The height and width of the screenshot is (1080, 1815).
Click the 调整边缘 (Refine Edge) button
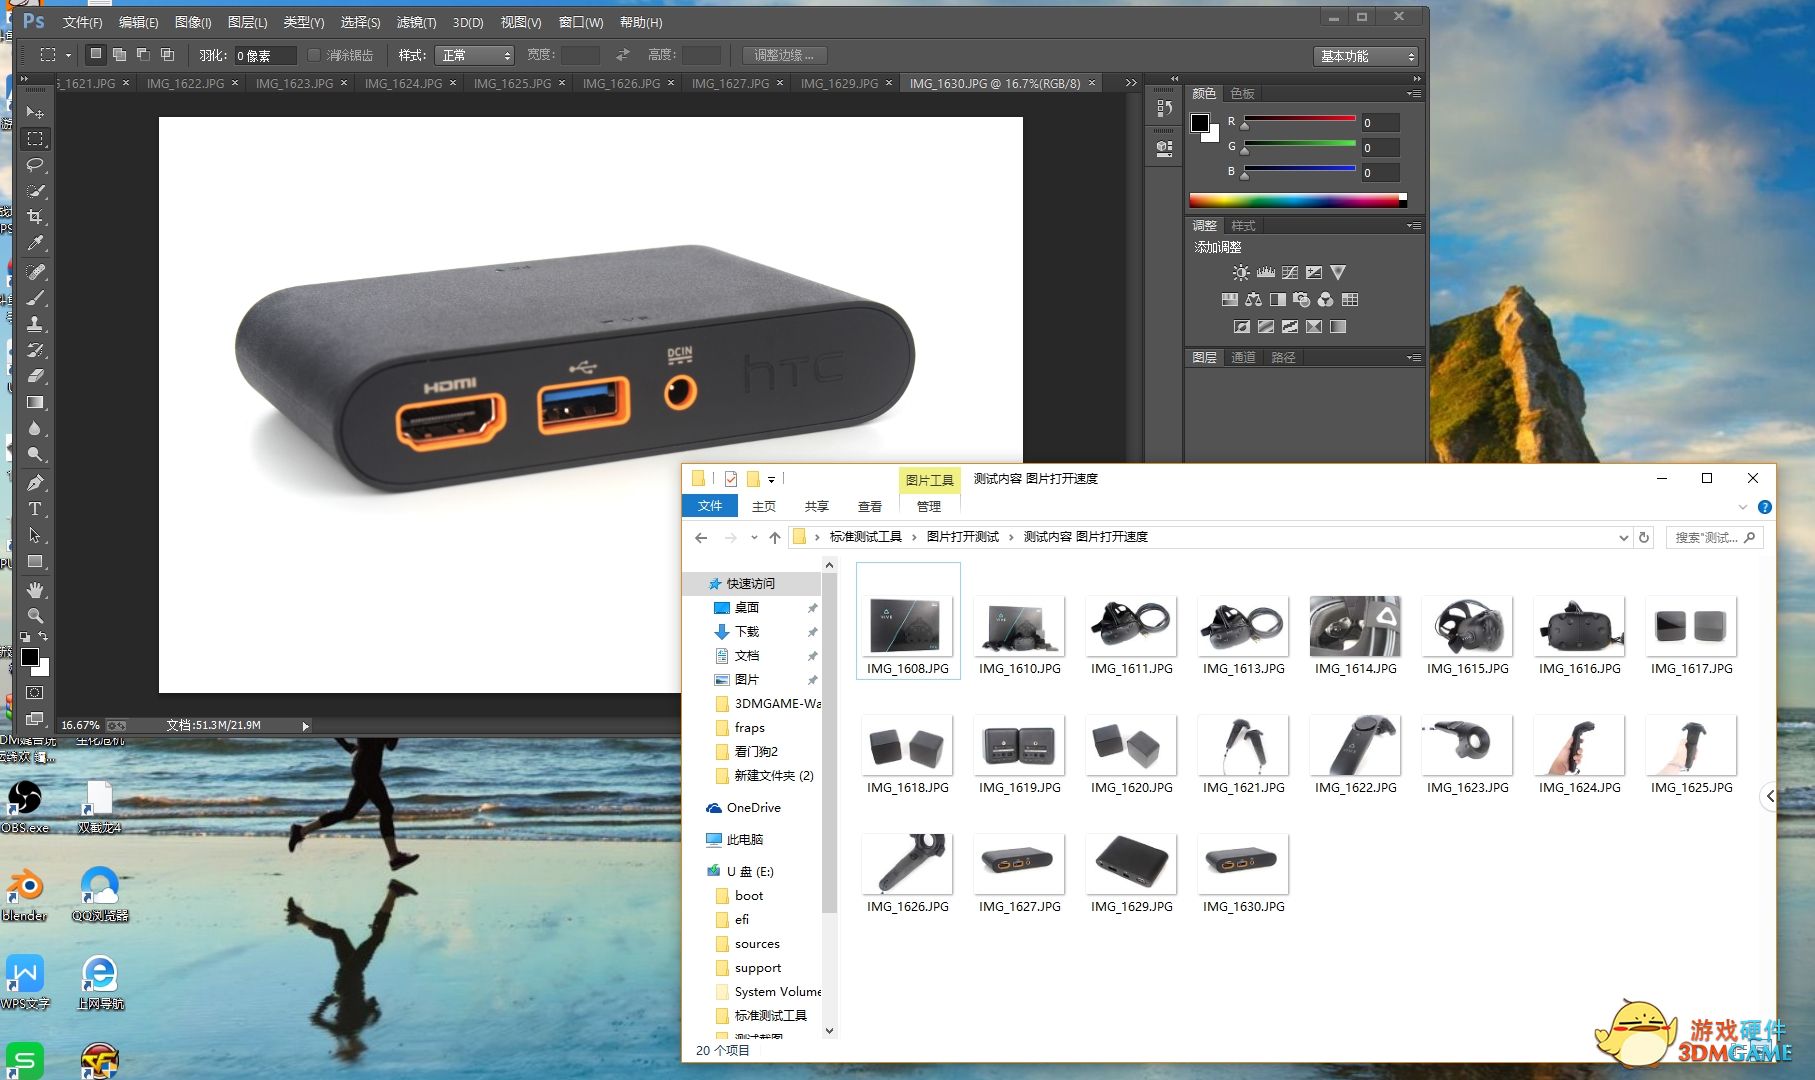point(784,55)
